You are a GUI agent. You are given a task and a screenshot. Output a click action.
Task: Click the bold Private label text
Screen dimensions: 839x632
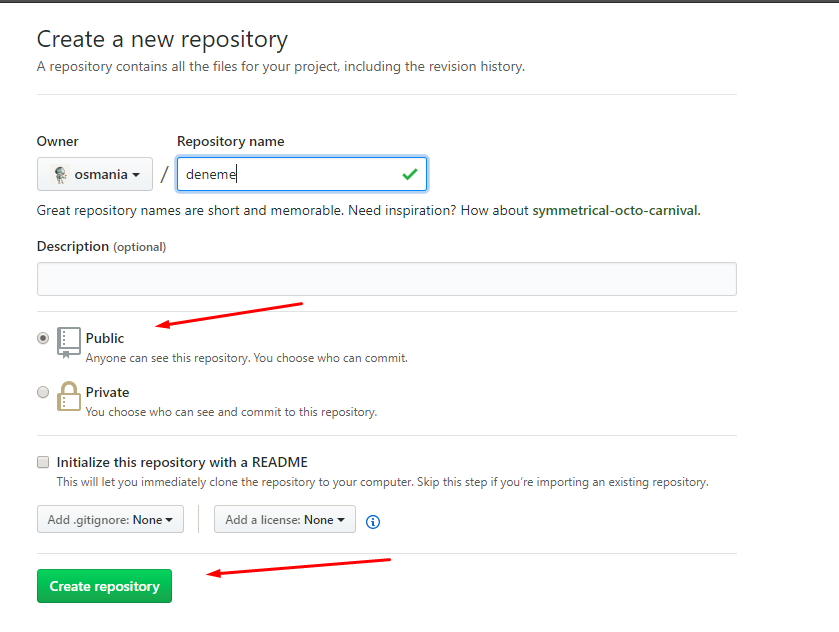107,392
